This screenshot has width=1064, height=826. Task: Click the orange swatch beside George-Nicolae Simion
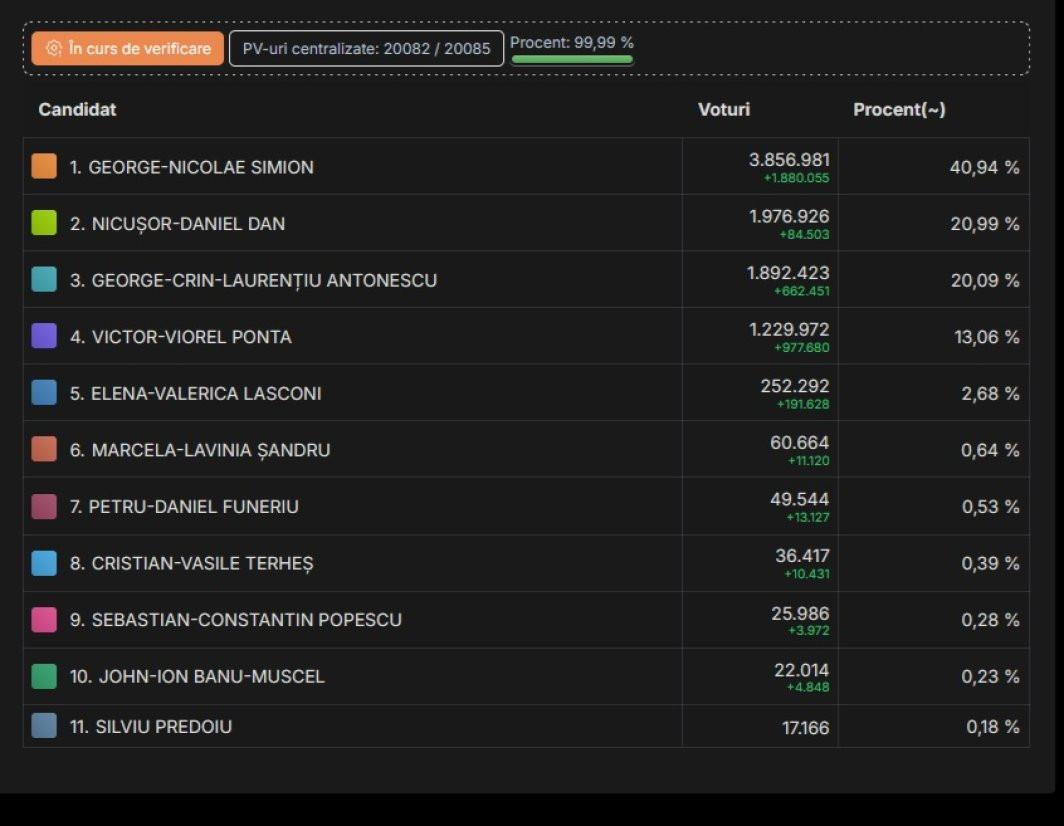point(44,167)
